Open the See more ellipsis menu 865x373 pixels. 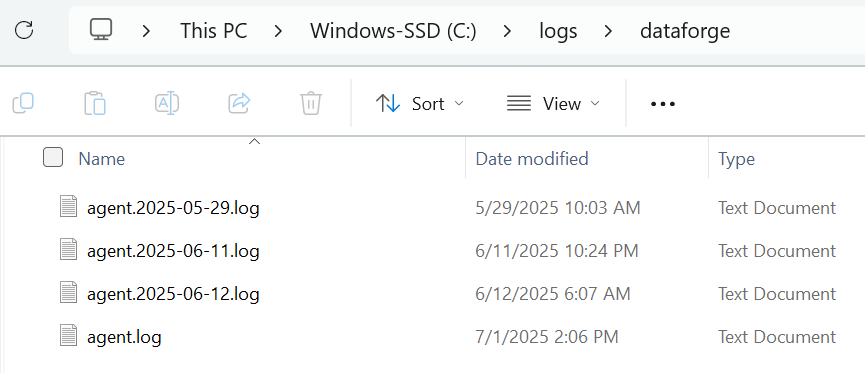[663, 104]
